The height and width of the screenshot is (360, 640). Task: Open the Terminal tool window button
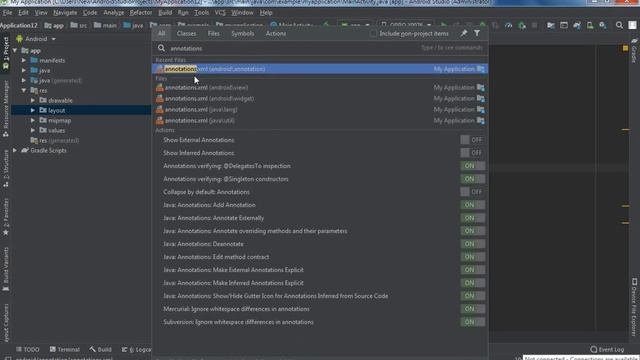click(64, 349)
